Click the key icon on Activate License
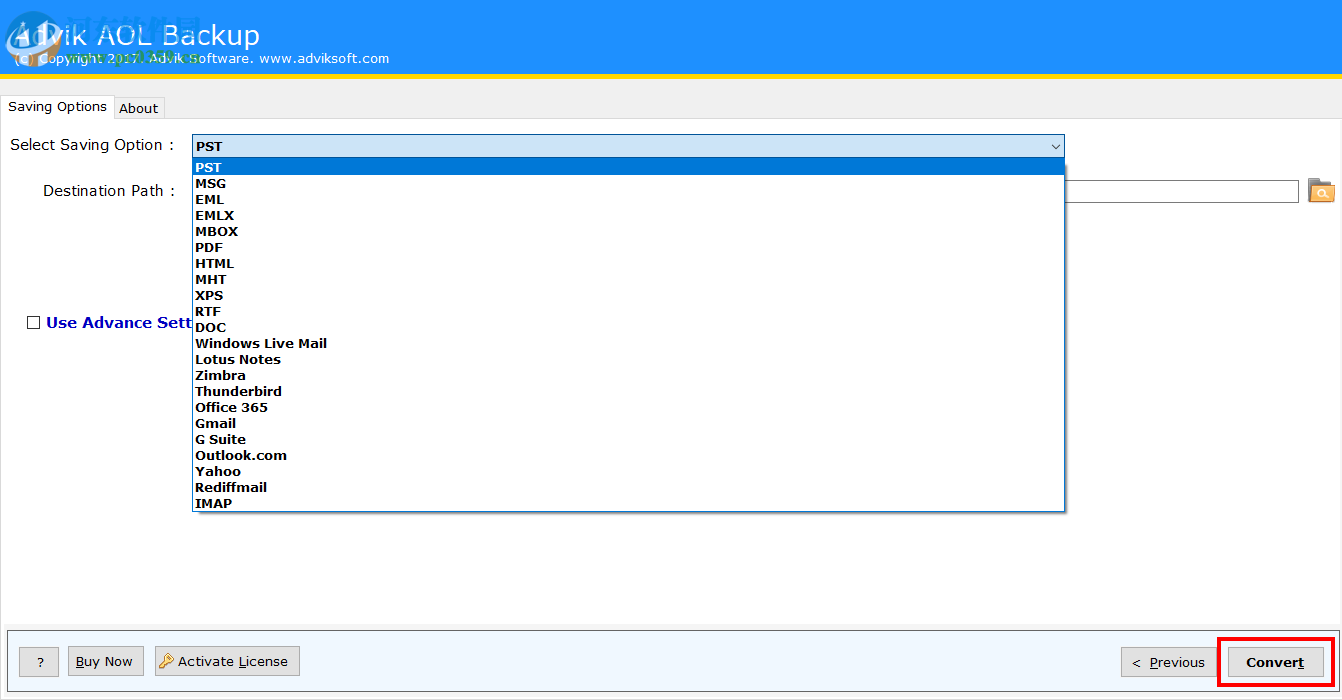 [166, 660]
